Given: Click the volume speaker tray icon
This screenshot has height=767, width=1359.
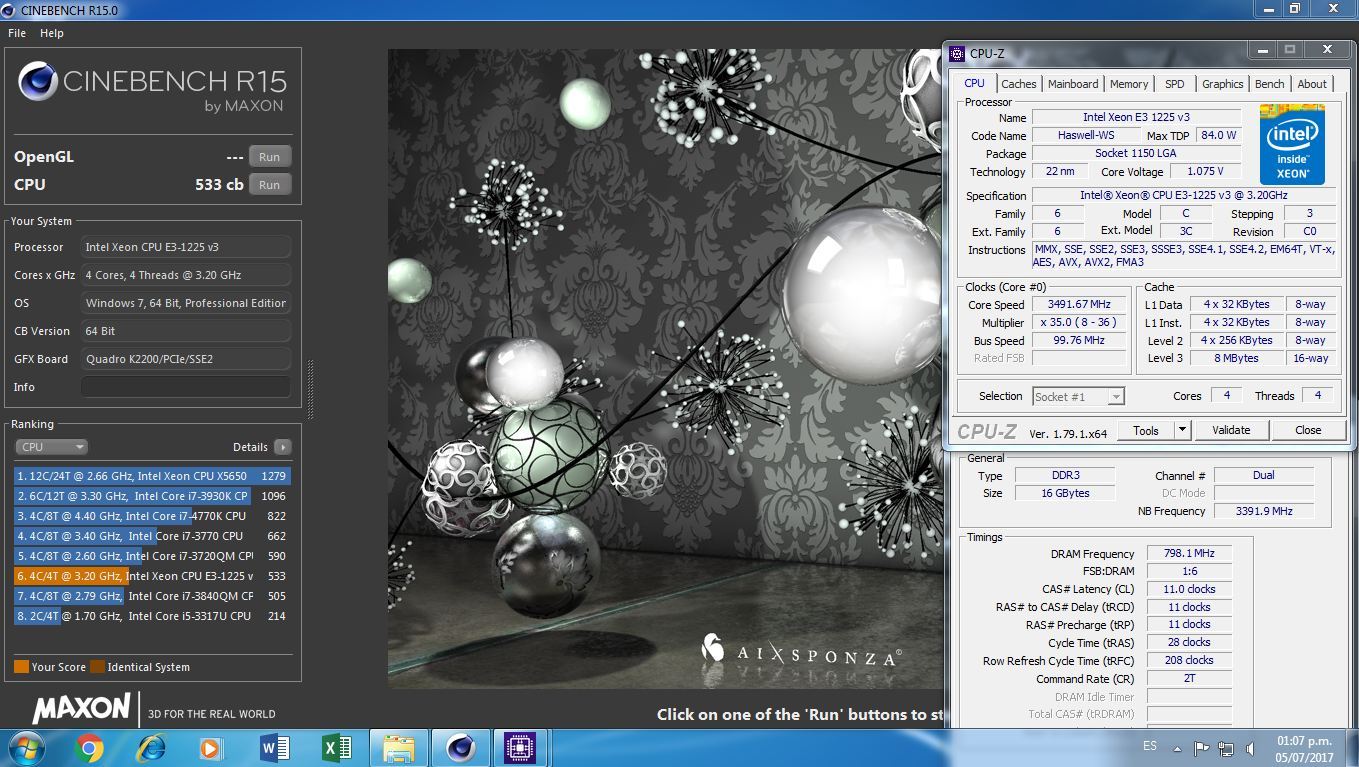Looking at the screenshot, I should pyautogui.click(x=1250, y=747).
